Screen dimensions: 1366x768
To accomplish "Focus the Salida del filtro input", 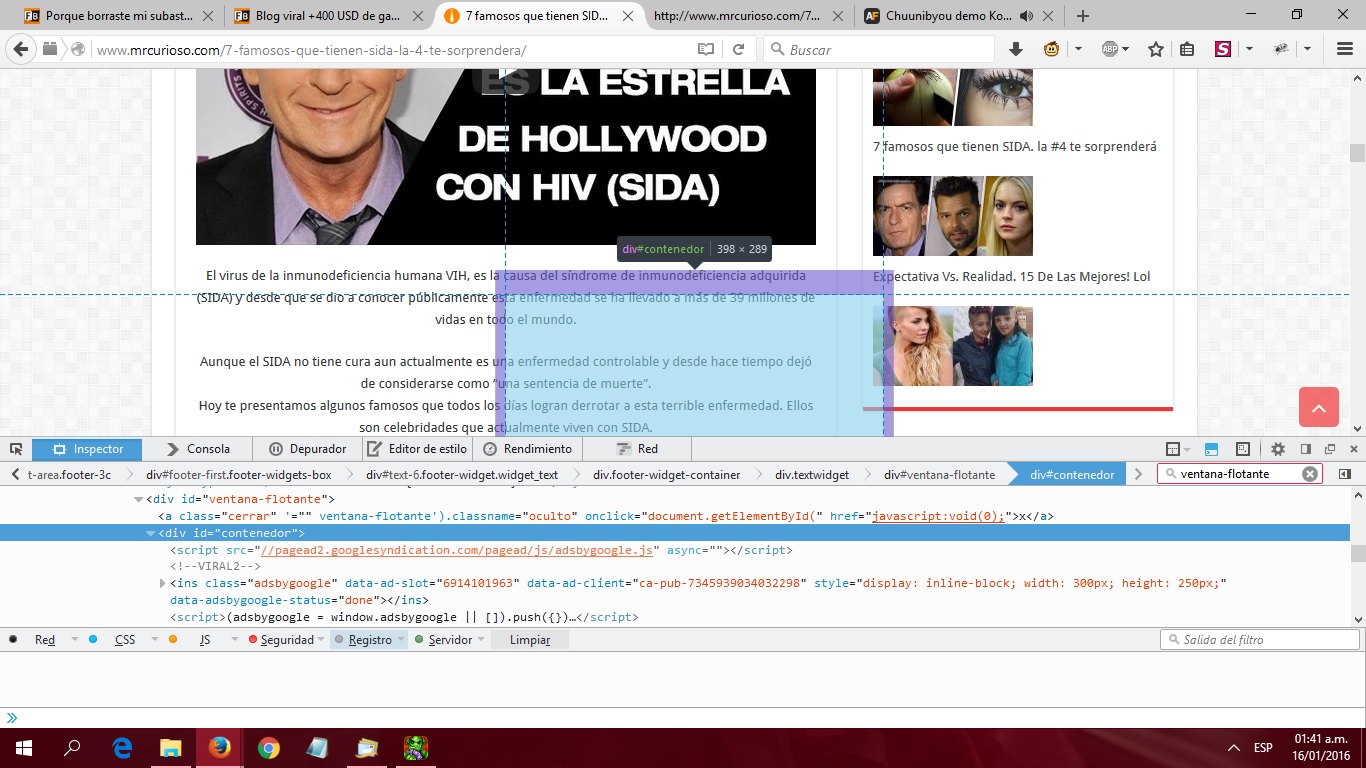I will [x=1260, y=640].
